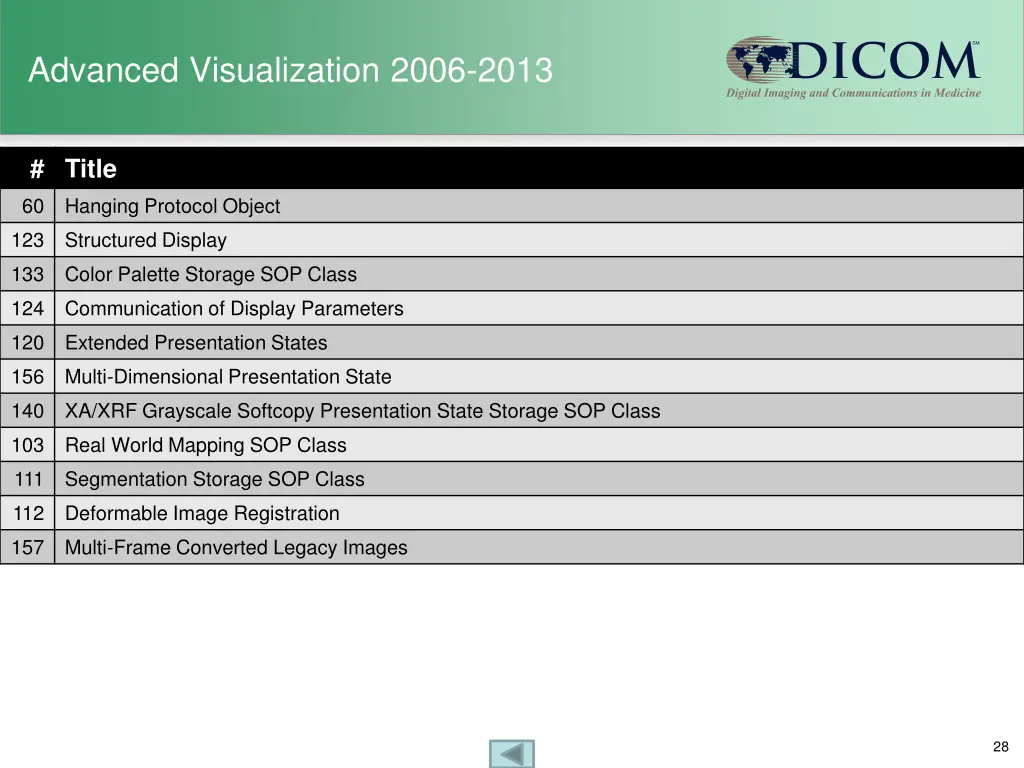Click the Title column header
Viewport: 1024px width, 768px height.
point(91,169)
